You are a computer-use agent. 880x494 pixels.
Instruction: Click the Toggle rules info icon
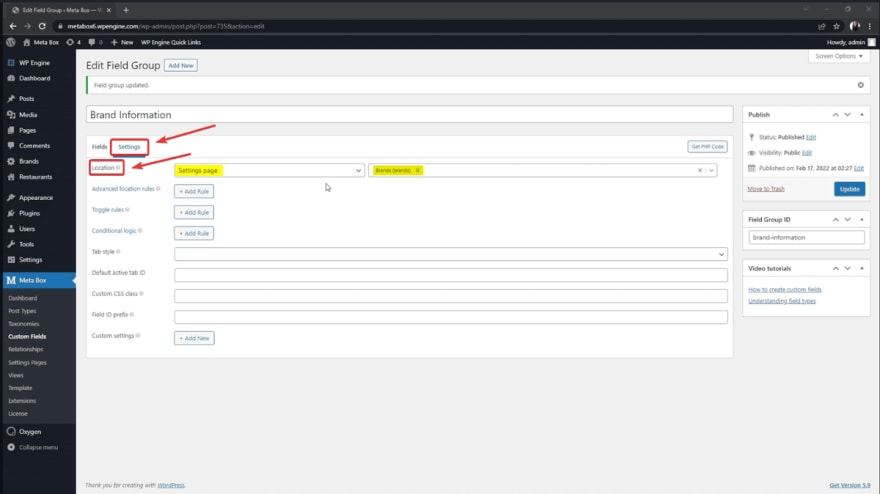(127, 209)
